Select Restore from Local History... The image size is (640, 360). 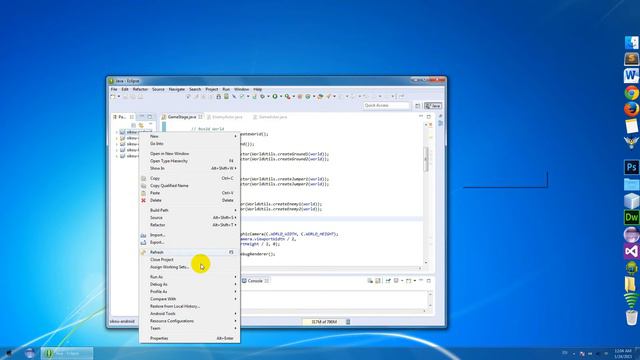click(x=189, y=306)
